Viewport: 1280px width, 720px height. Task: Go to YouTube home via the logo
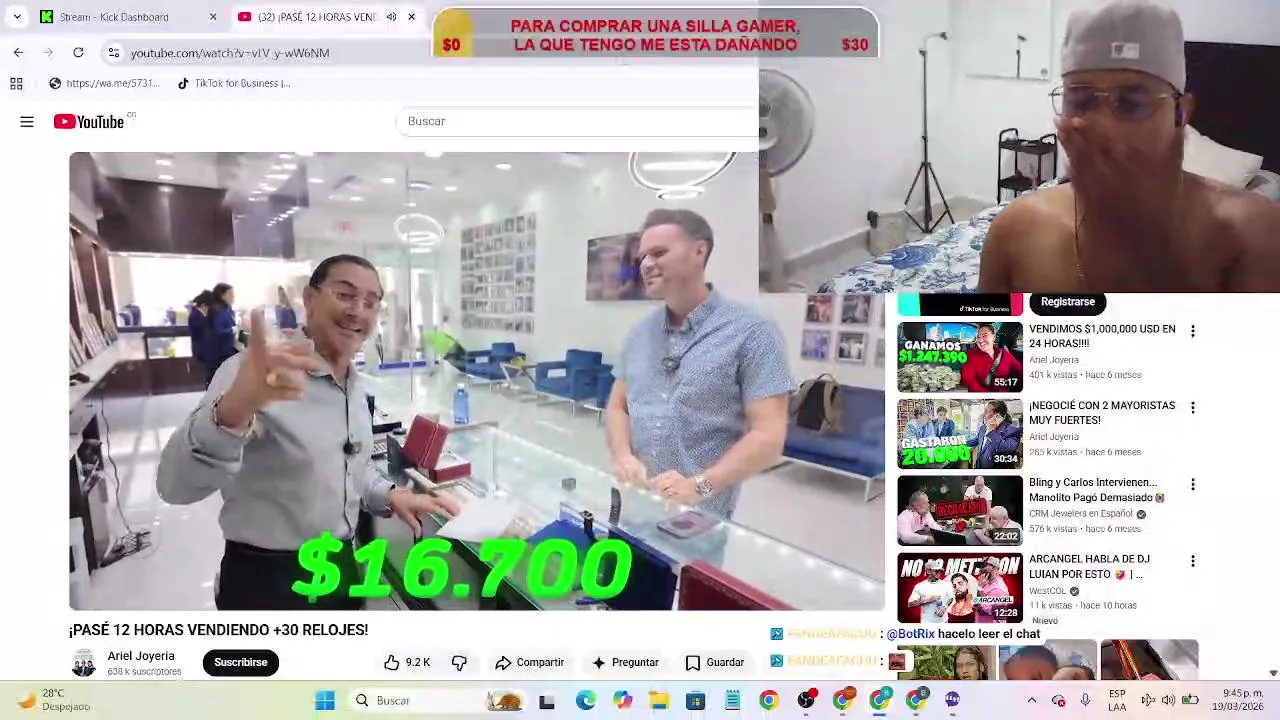(x=89, y=122)
